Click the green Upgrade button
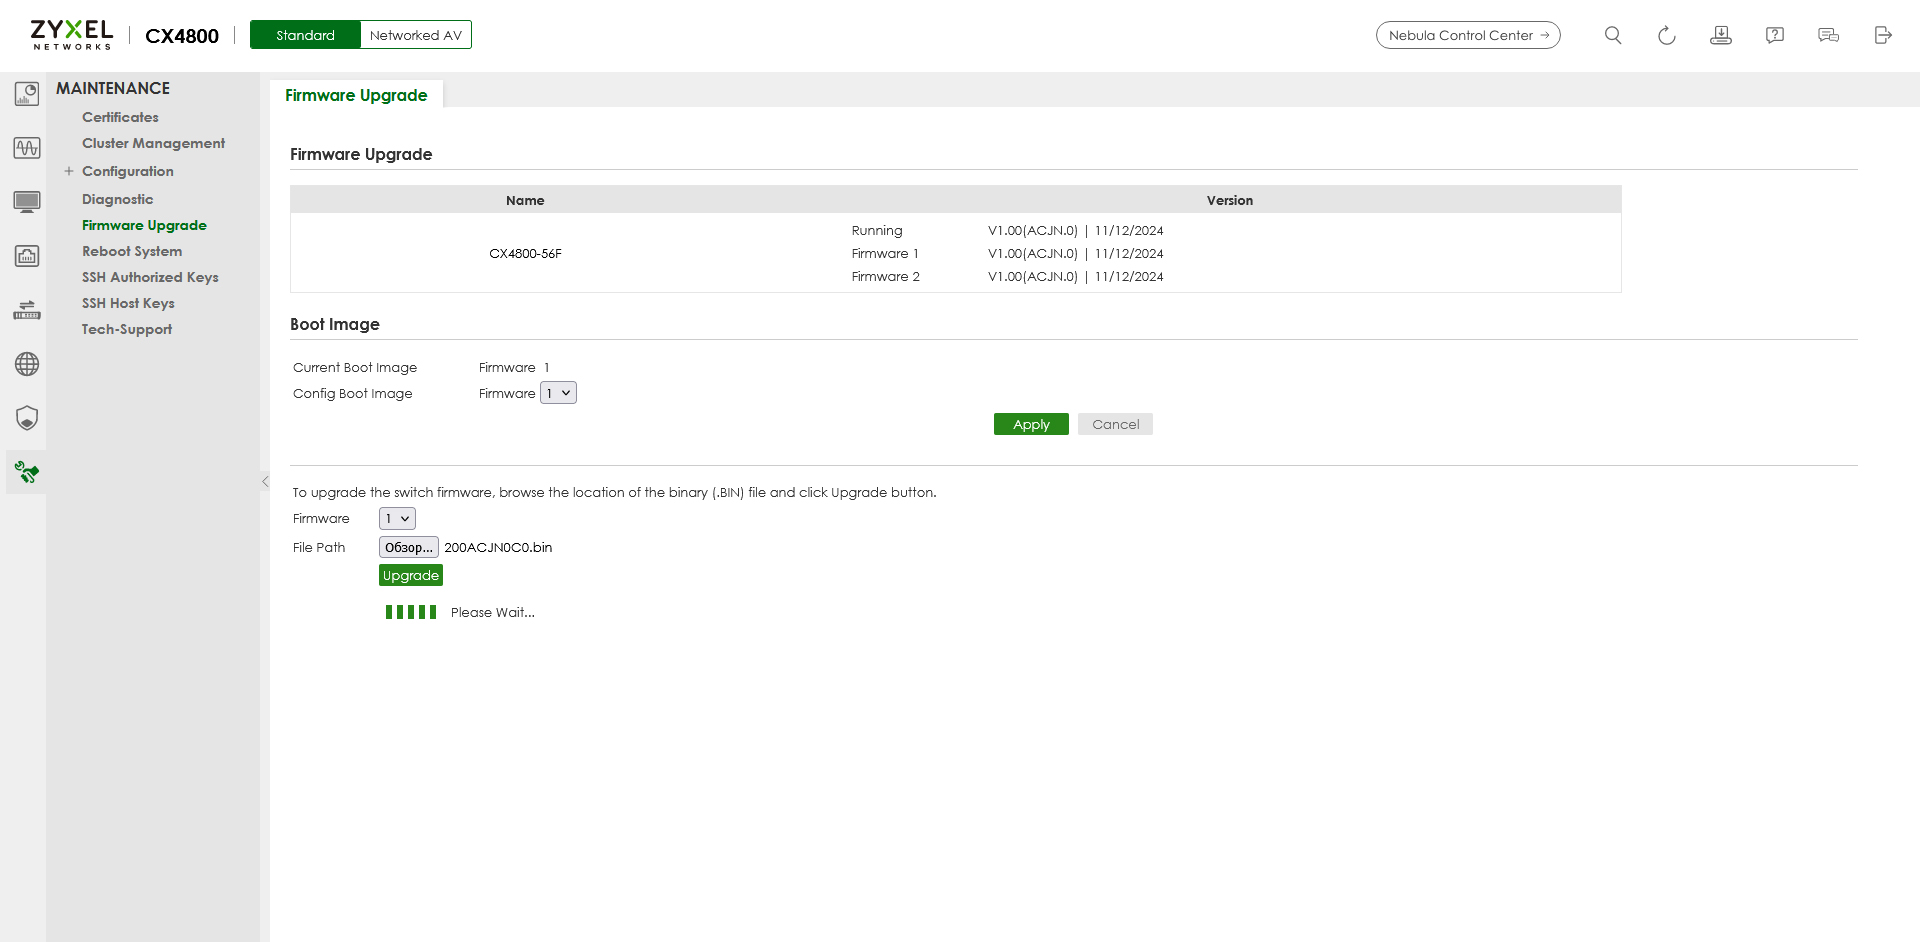The height and width of the screenshot is (942, 1920). [x=410, y=575]
